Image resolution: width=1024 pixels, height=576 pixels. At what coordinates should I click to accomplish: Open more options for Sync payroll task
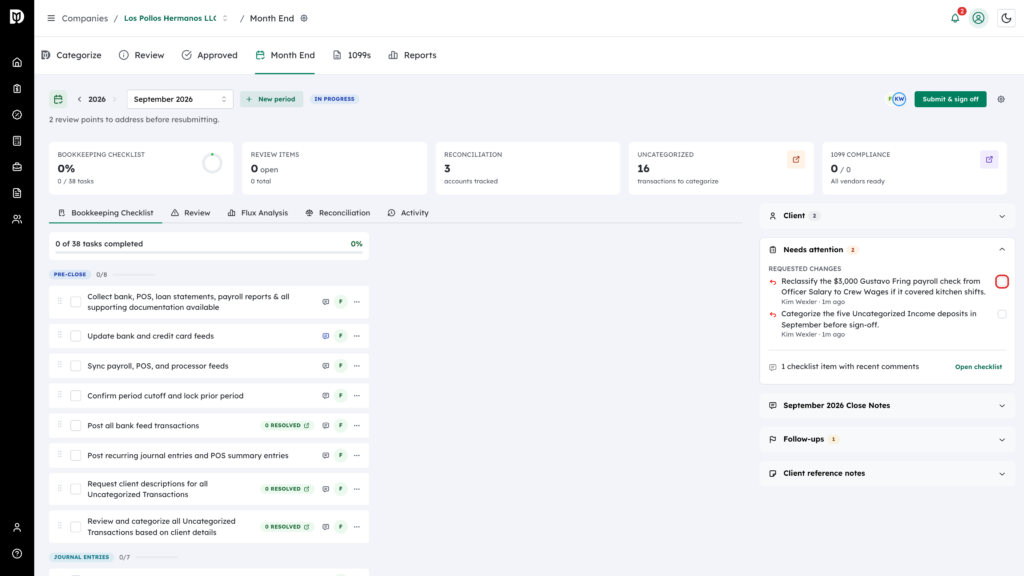click(x=357, y=366)
